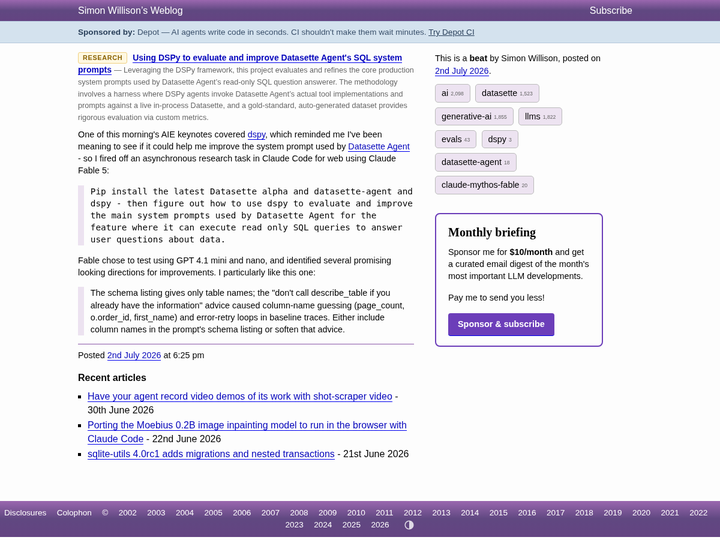Screen dimensions: 720x540
Task: Click the Sponsor & subscribe button
Action: pyautogui.click(x=501, y=324)
